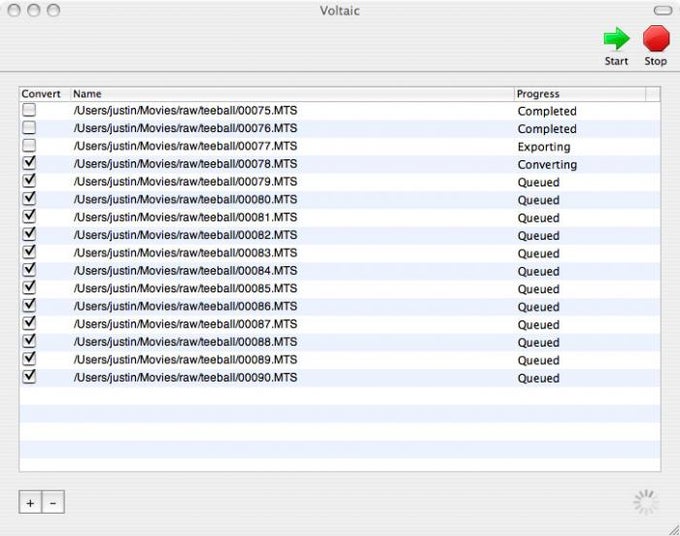
Task: Click the Queued status of 00090.MTS
Action: tap(538, 378)
